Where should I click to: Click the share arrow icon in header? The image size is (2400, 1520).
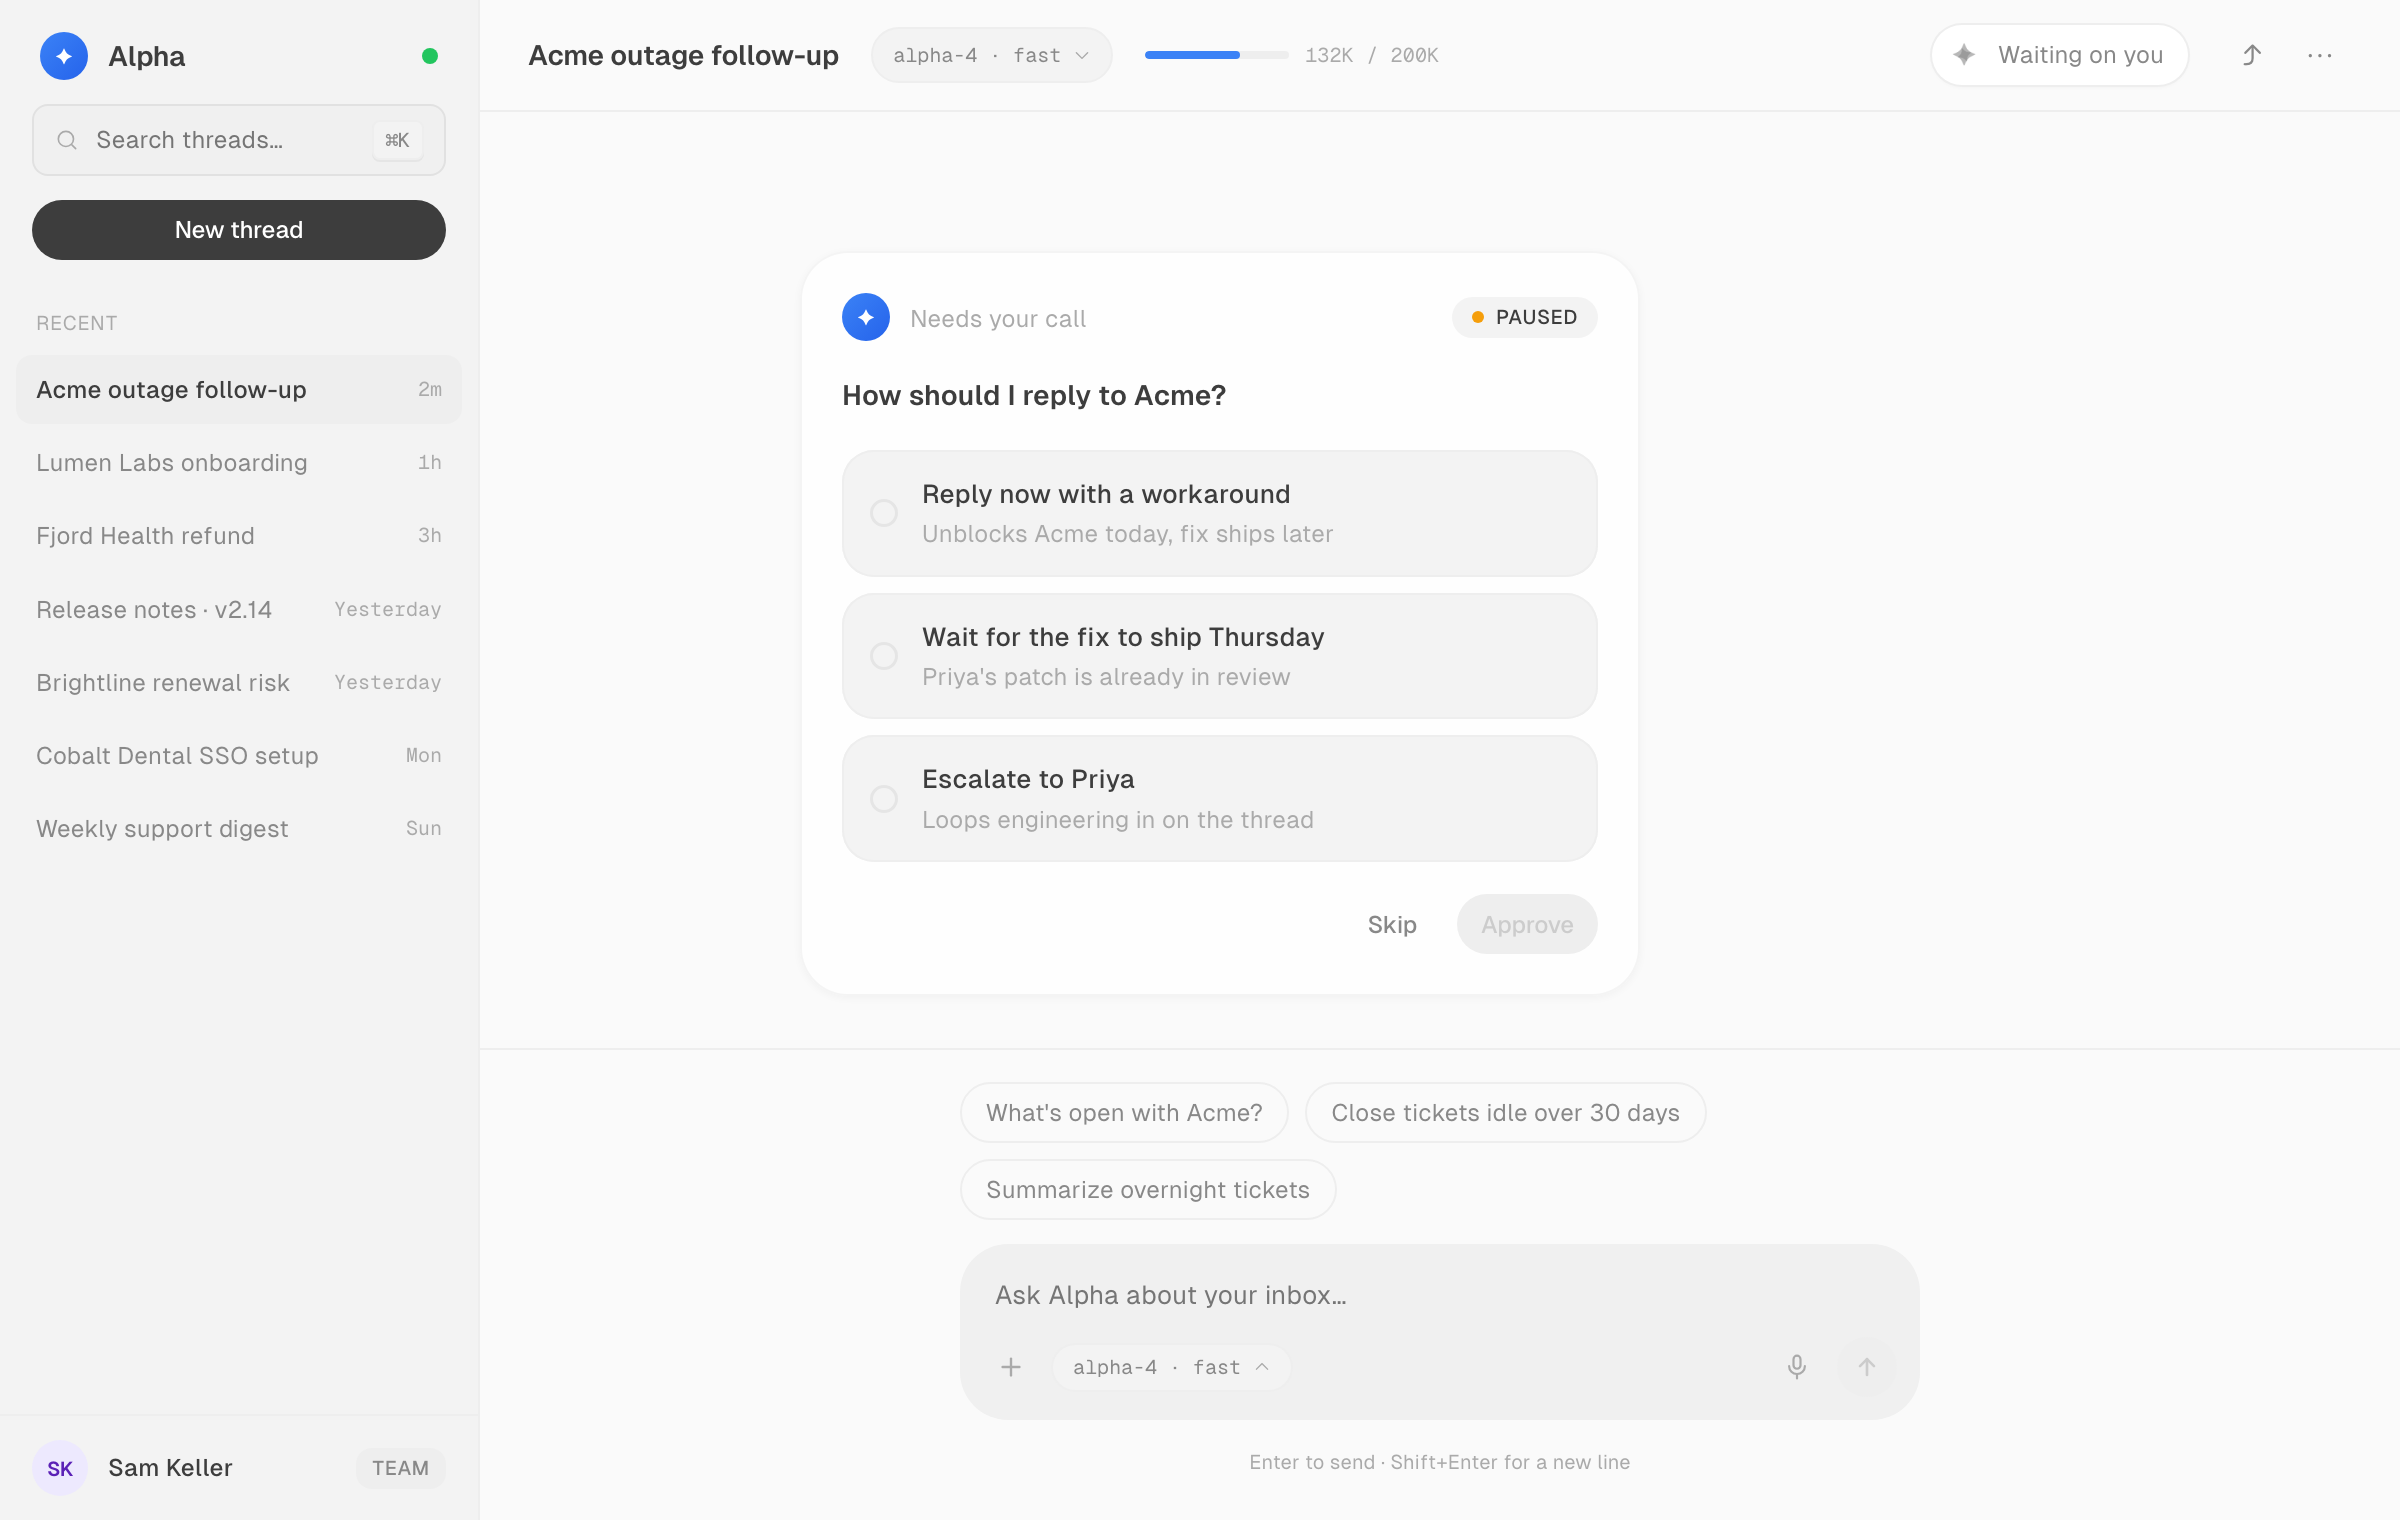click(x=2251, y=55)
